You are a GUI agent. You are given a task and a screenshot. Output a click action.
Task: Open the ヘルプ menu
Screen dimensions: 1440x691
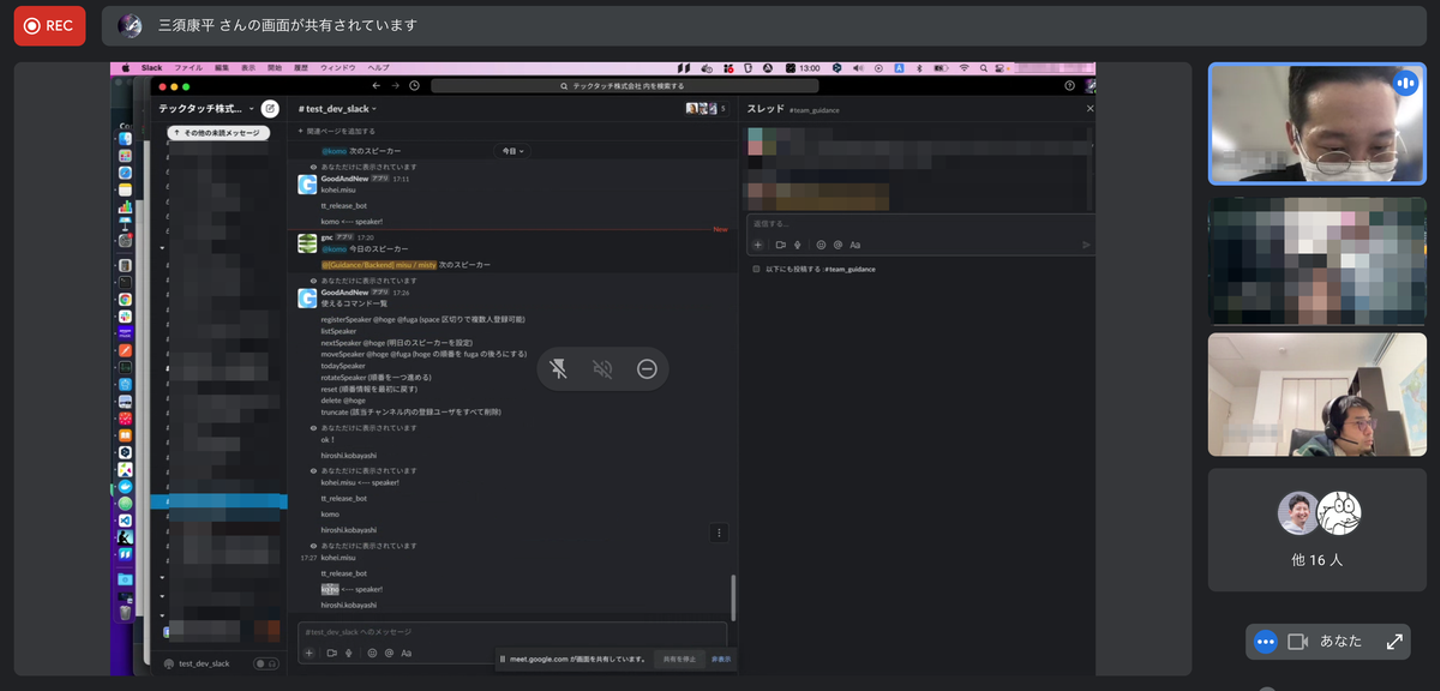click(x=379, y=68)
